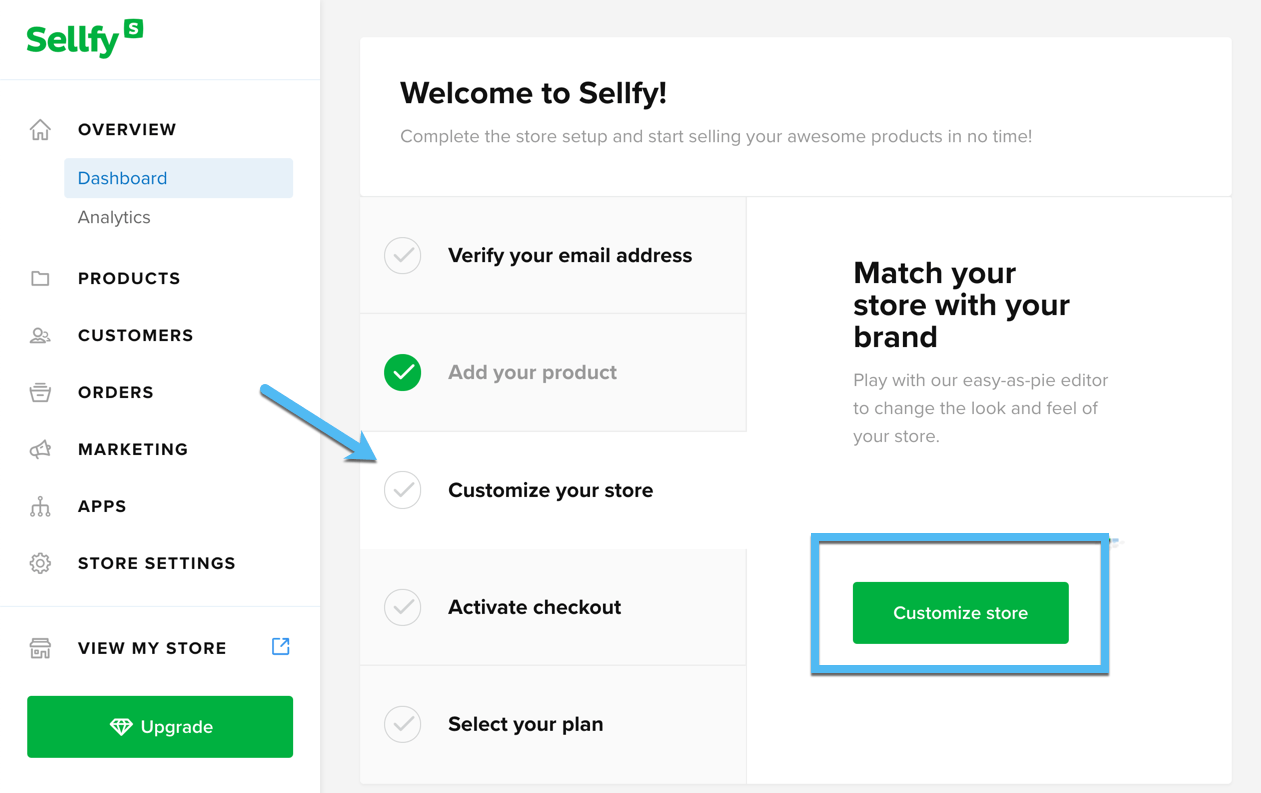Click the Upgrade button
1261x793 pixels.
pos(159,727)
